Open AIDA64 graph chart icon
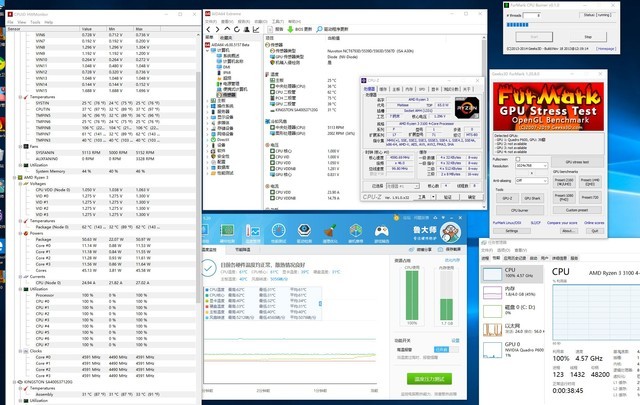 [x=256, y=29]
